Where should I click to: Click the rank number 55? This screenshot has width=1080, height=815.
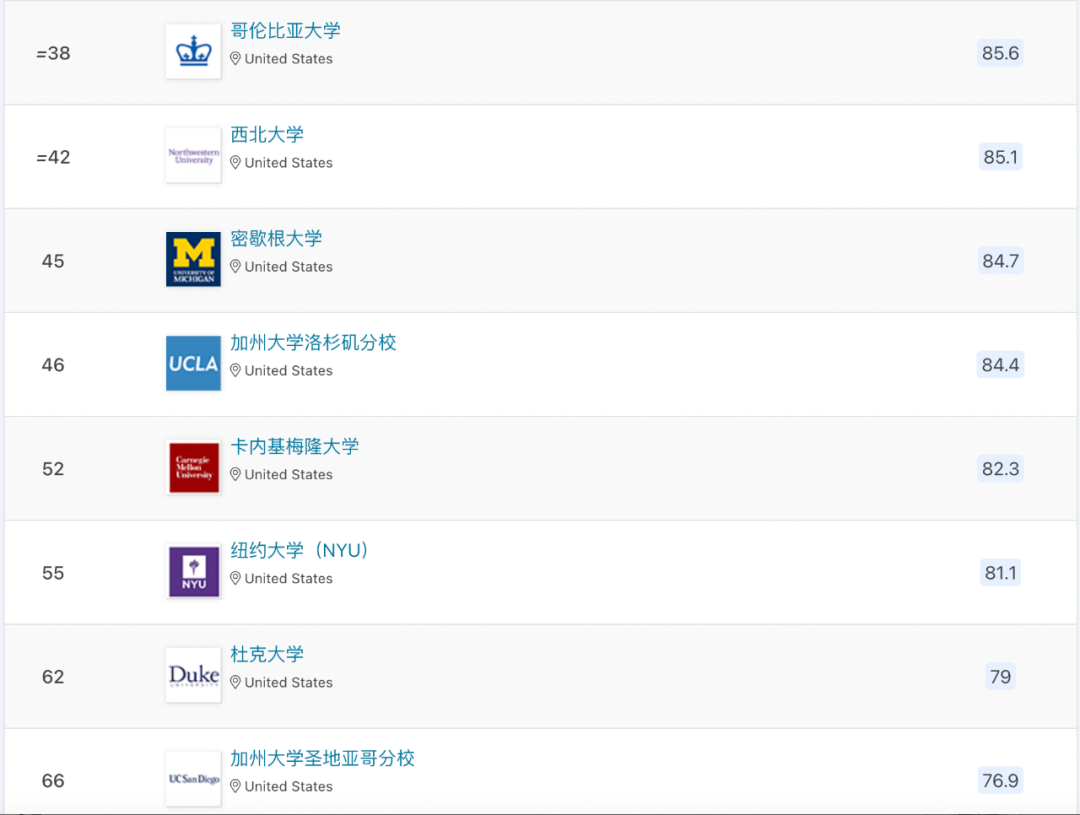click(53, 574)
